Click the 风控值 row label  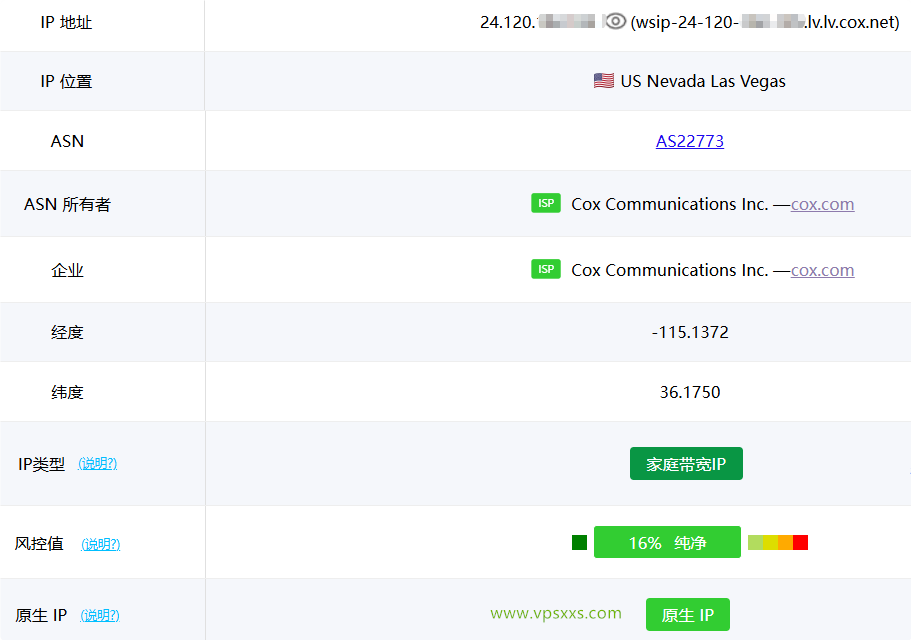click(39, 544)
